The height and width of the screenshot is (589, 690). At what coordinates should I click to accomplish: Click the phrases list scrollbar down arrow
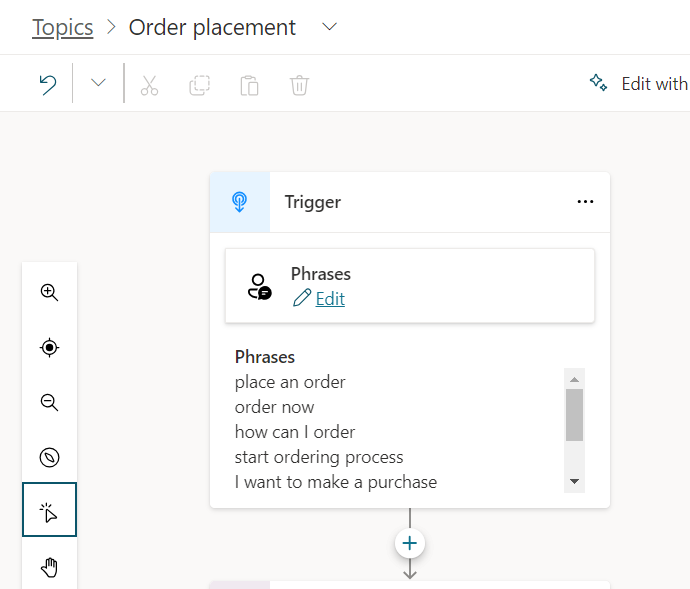coord(574,482)
